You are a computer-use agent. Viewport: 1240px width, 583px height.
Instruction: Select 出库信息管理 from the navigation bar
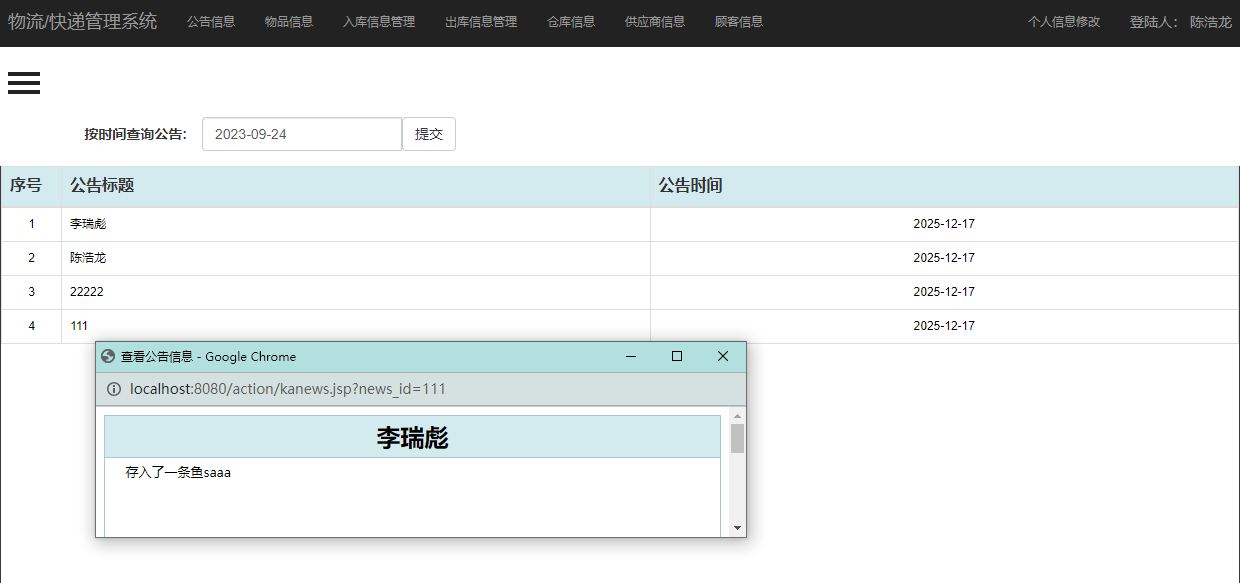tap(480, 21)
